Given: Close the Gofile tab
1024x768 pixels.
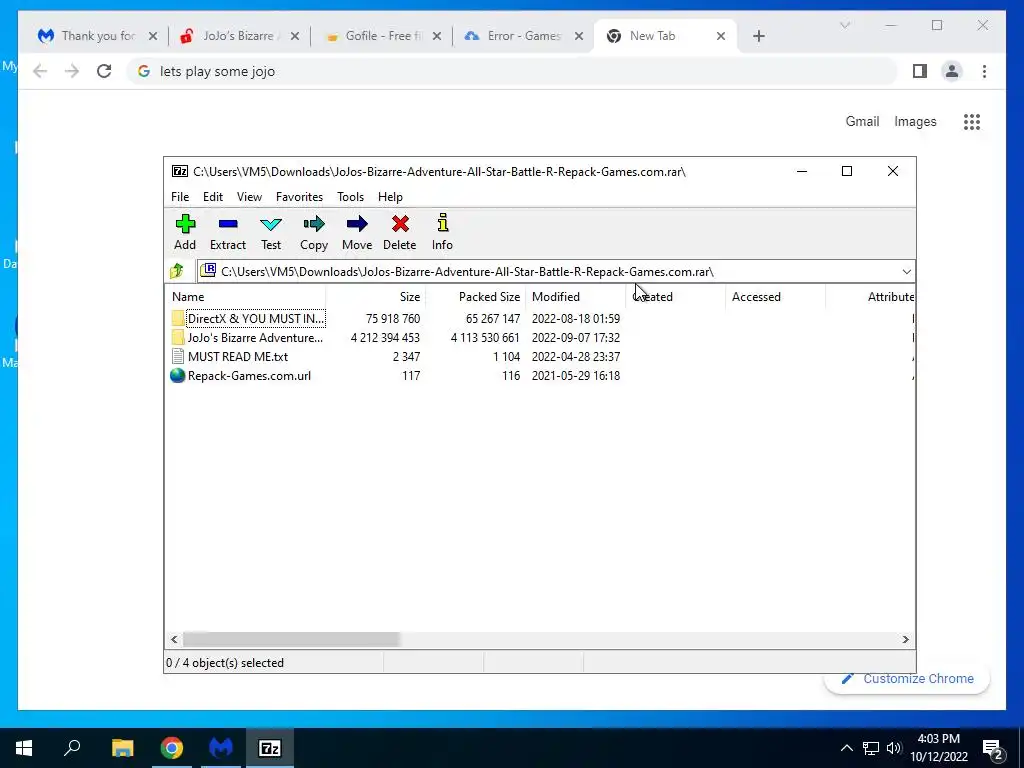Looking at the screenshot, I should point(437,36).
